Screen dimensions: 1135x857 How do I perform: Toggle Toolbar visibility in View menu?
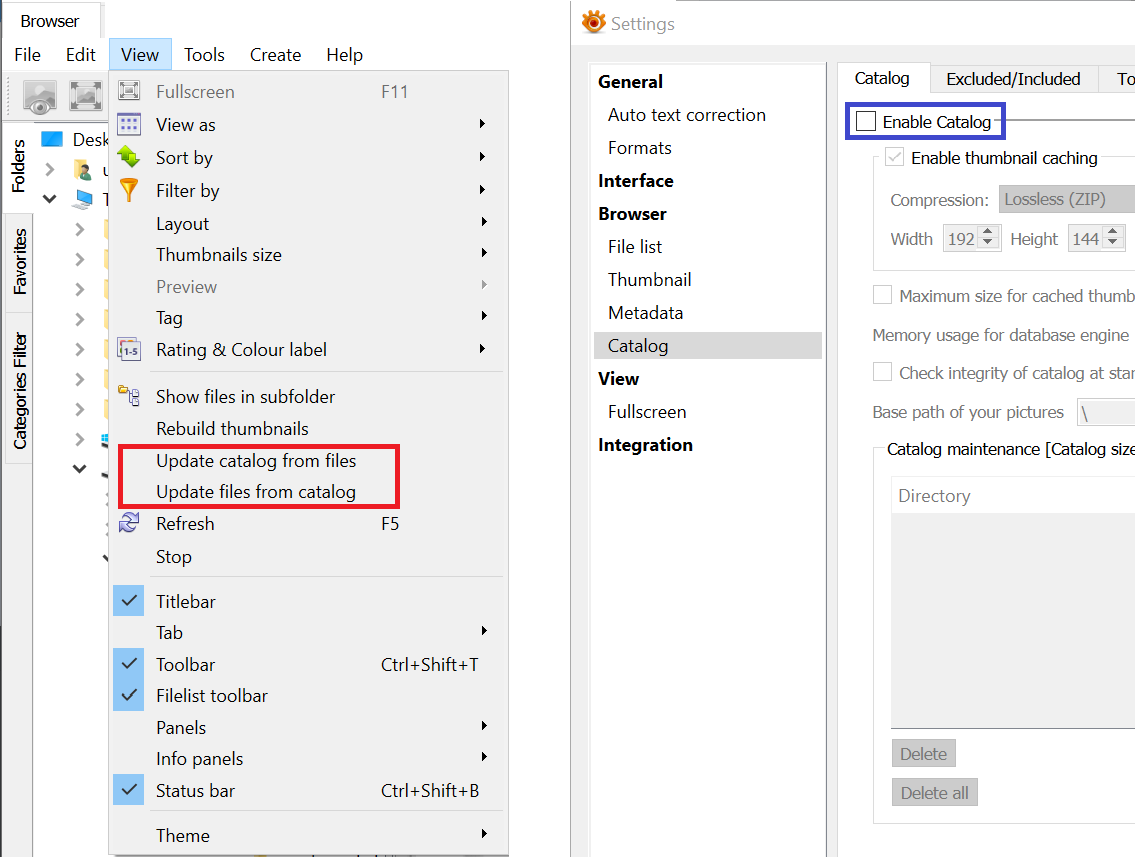129,664
